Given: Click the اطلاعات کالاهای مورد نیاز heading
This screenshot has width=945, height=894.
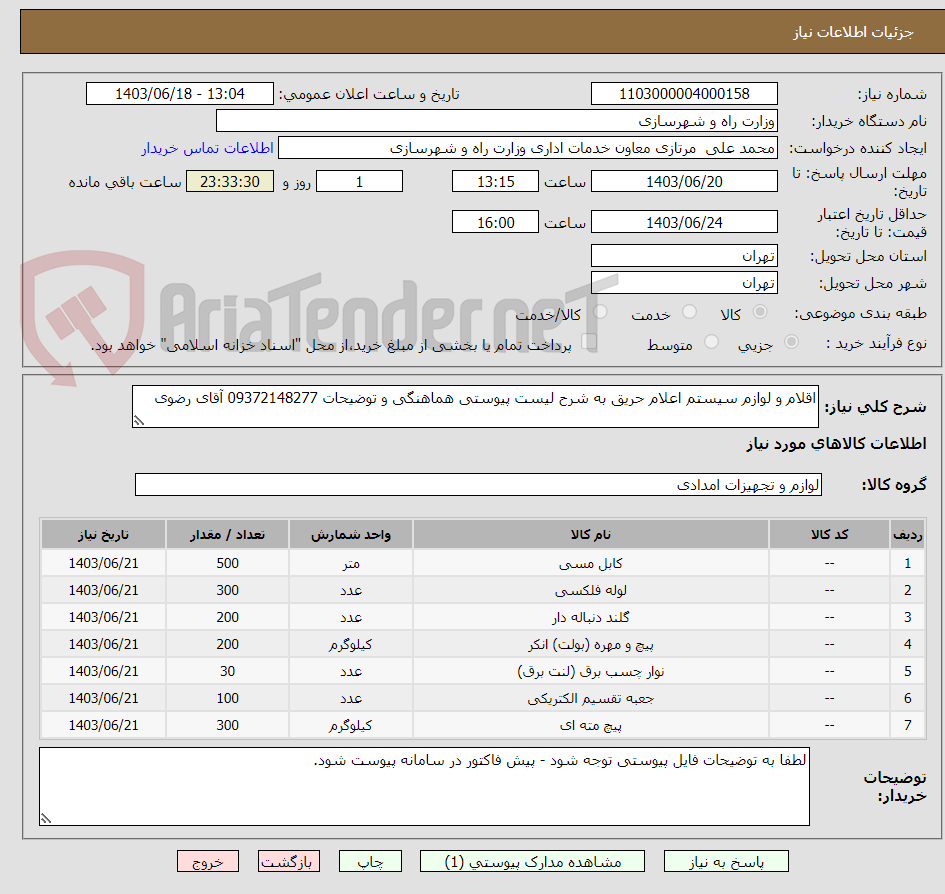Looking at the screenshot, I should pos(836,444).
